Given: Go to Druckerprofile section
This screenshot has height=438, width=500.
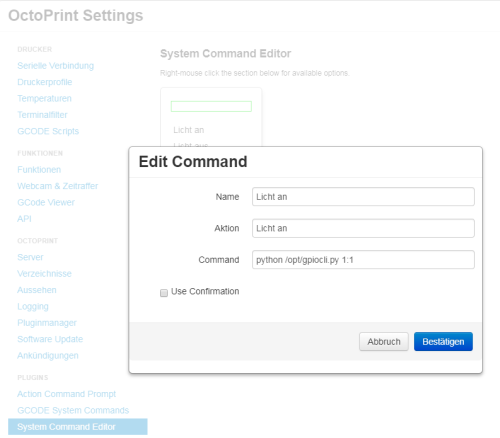Looking at the screenshot, I should coord(45,82).
